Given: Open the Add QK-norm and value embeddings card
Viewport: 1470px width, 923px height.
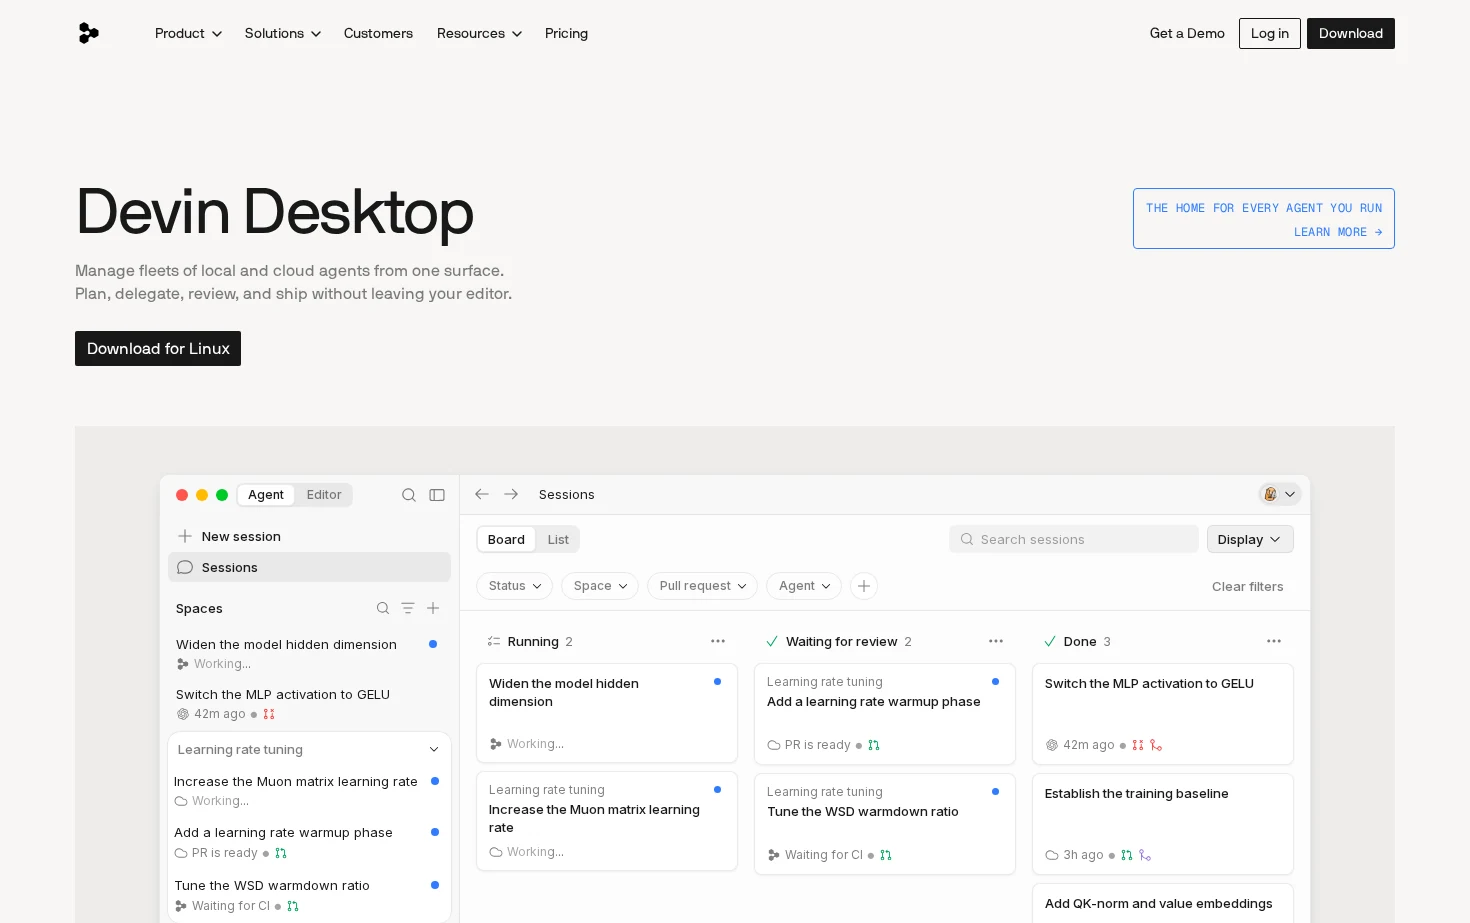Looking at the screenshot, I should click(1163, 903).
